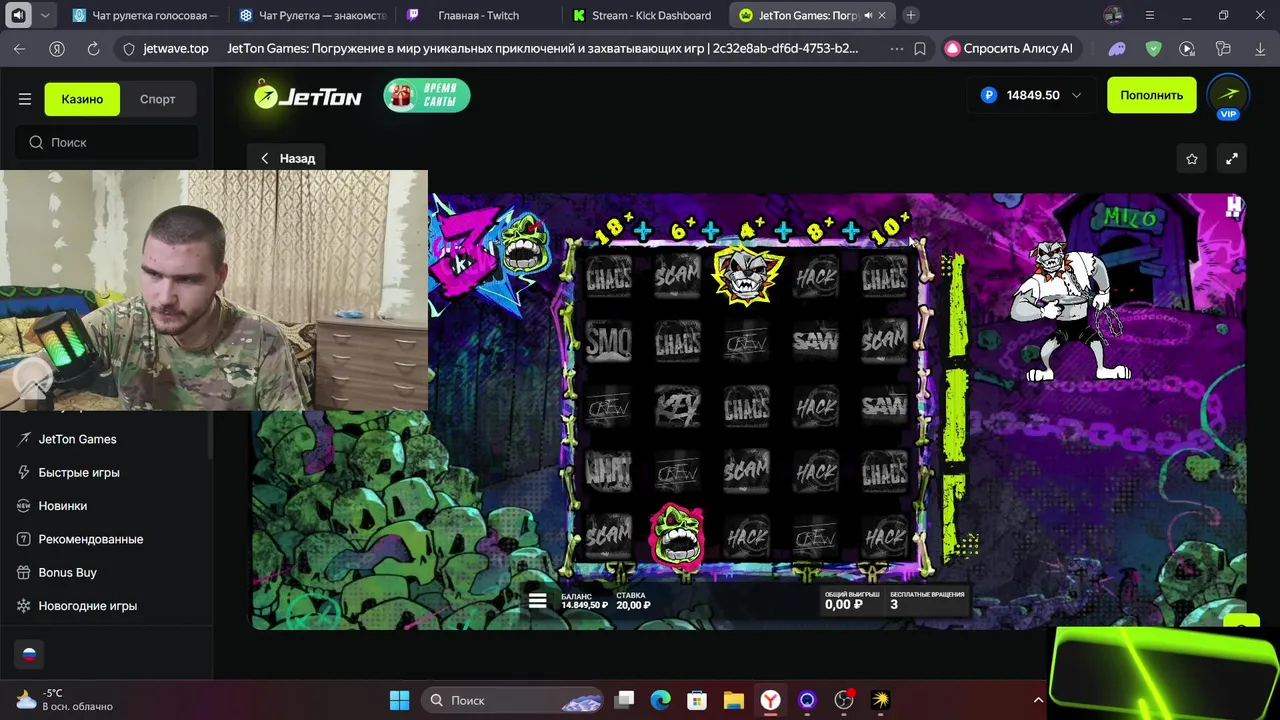Open the Время Санты promo banner
This screenshot has height=720, width=1280.
[x=427, y=95]
